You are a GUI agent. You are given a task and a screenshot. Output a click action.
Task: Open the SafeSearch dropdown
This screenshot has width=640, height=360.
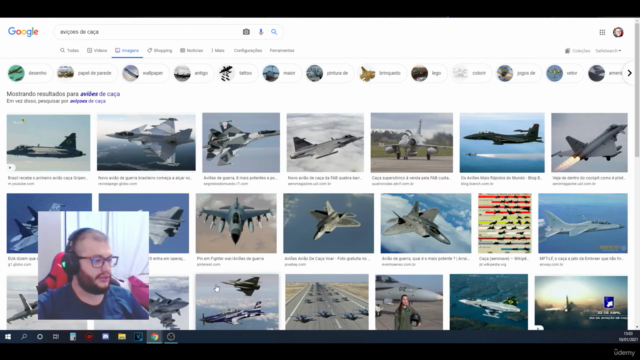(x=608, y=51)
